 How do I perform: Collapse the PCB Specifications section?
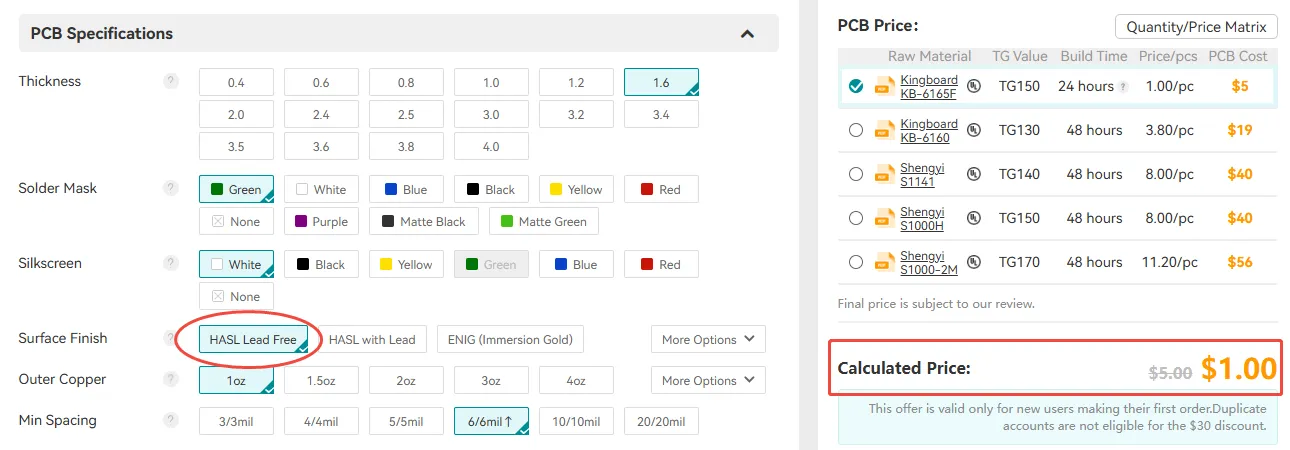[747, 34]
